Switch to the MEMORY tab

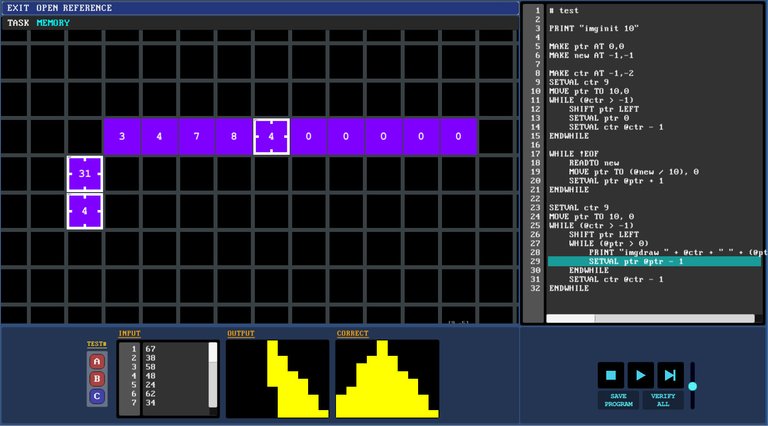(53, 22)
